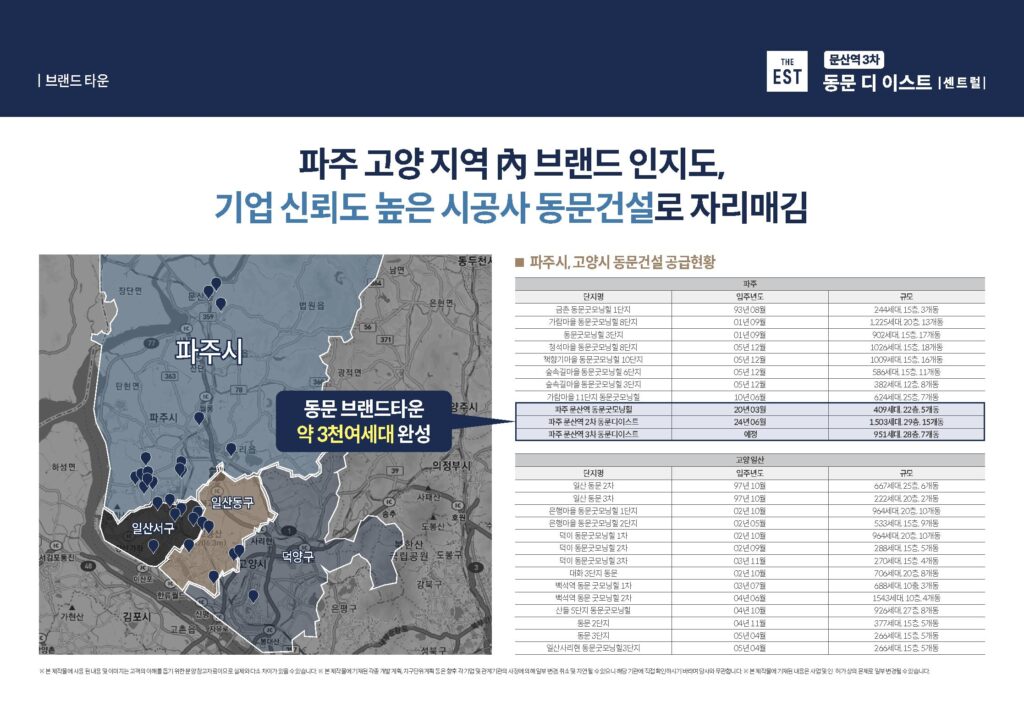Click the 파주 문산역 3차 동문디이스트 row

(x=750, y=434)
